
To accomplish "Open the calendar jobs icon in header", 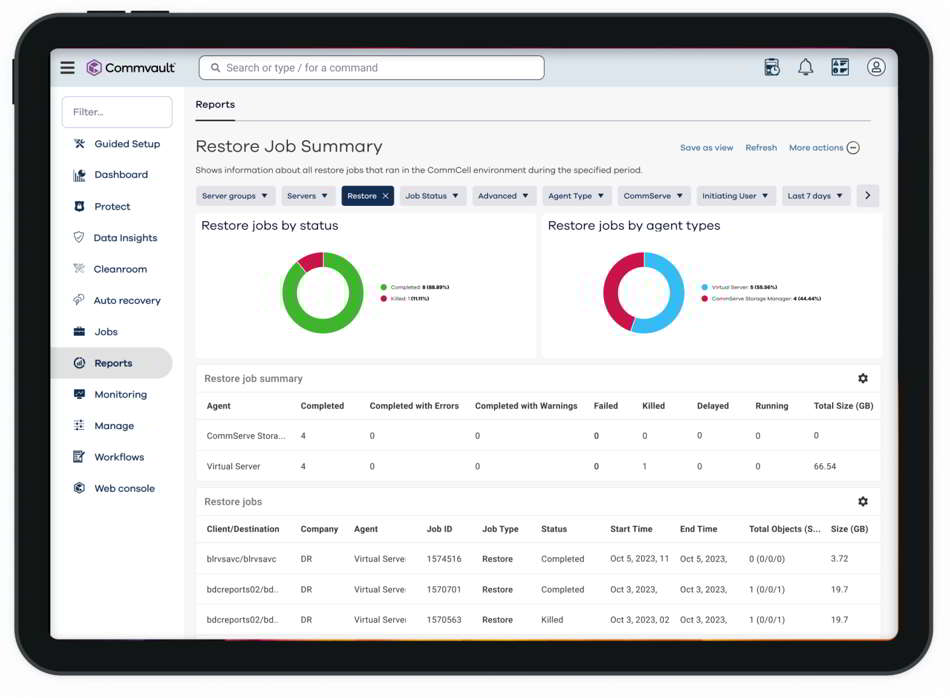I will [x=772, y=67].
